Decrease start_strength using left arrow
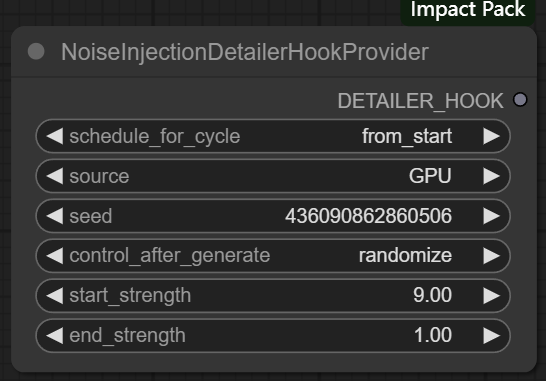 click(x=55, y=295)
